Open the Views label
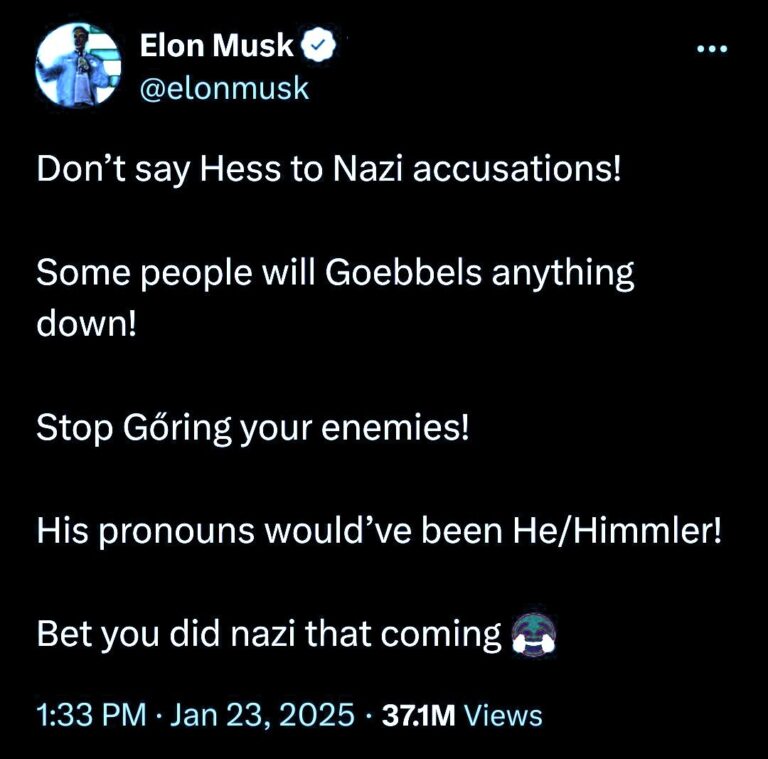This screenshot has width=768, height=759. [x=504, y=715]
